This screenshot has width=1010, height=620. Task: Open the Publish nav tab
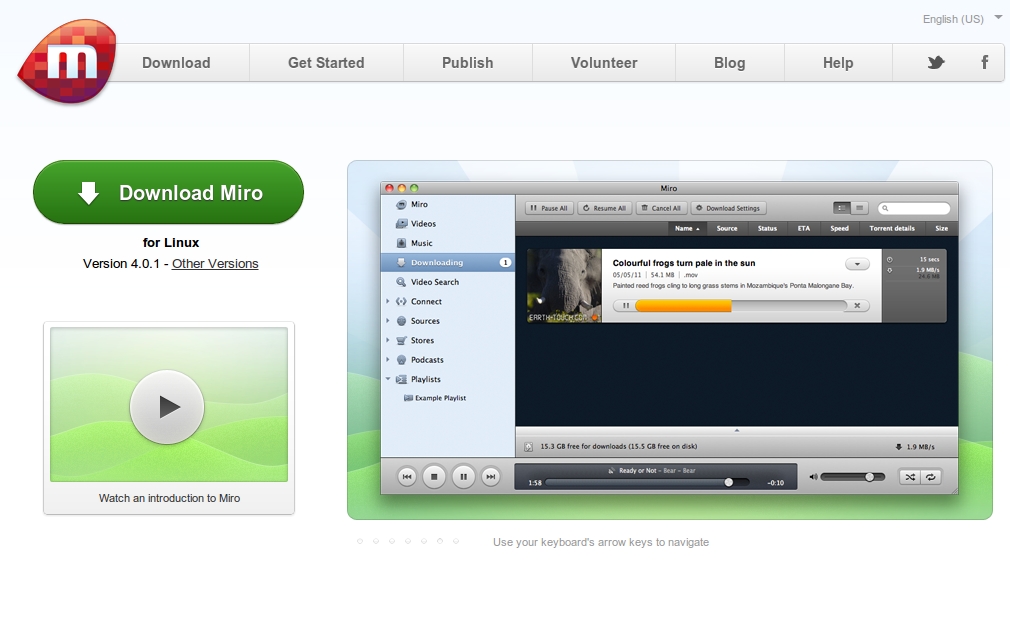(468, 62)
